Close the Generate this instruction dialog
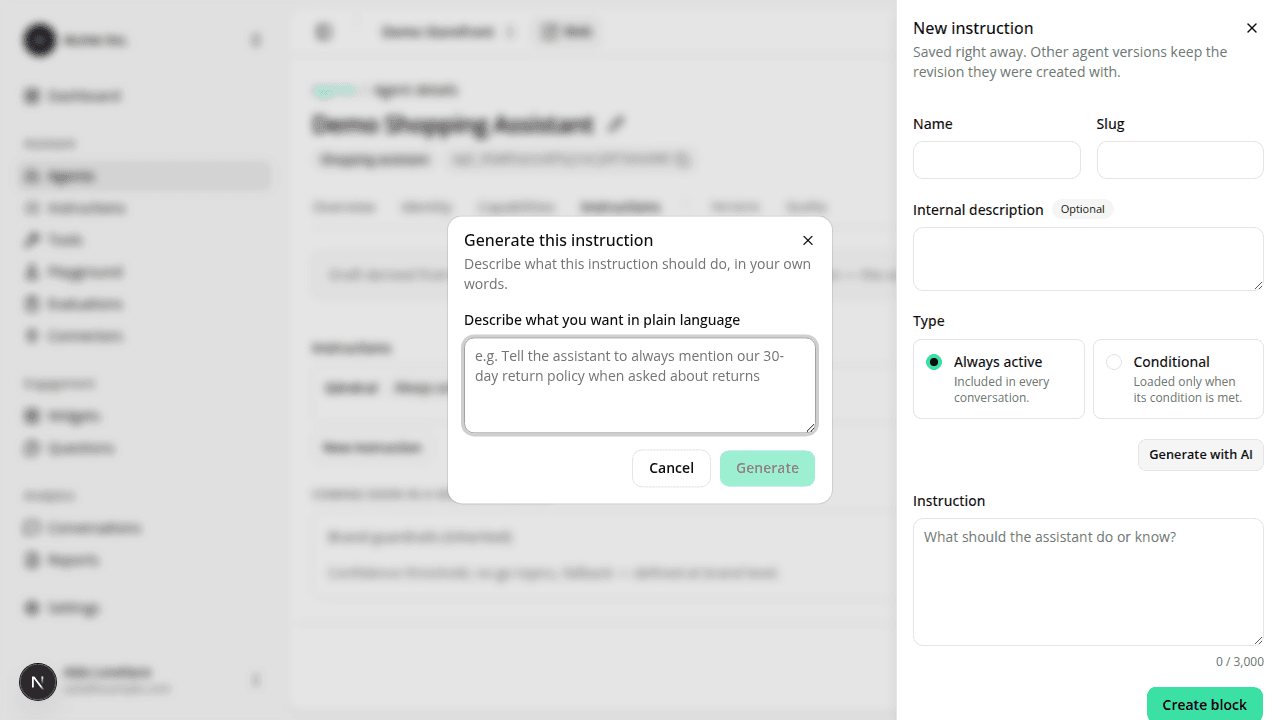 tap(808, 240)
